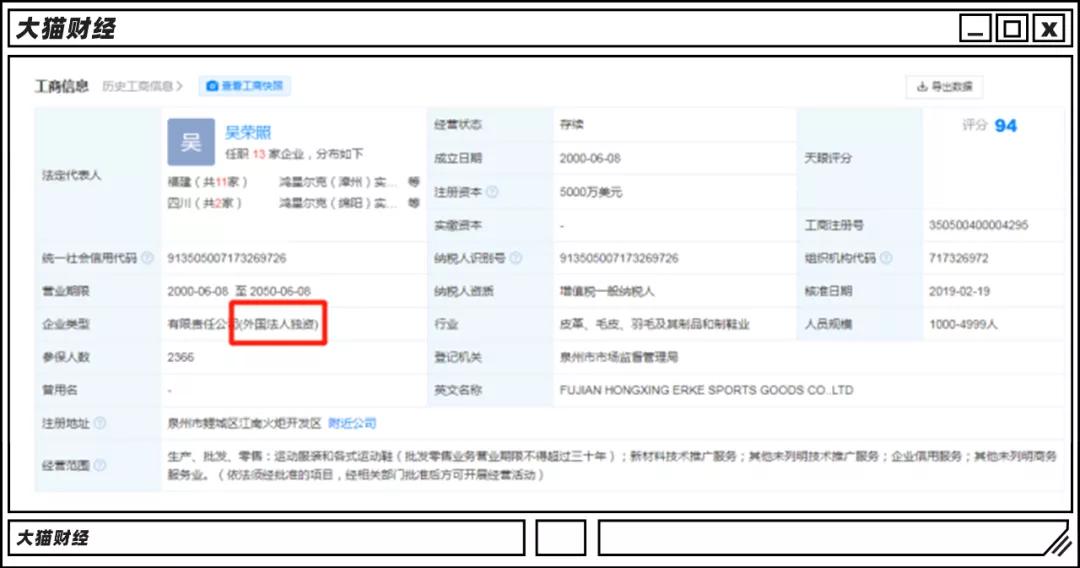Click the 吴 avatar thumbnail

pyautogui.click(x=191, y=142)
